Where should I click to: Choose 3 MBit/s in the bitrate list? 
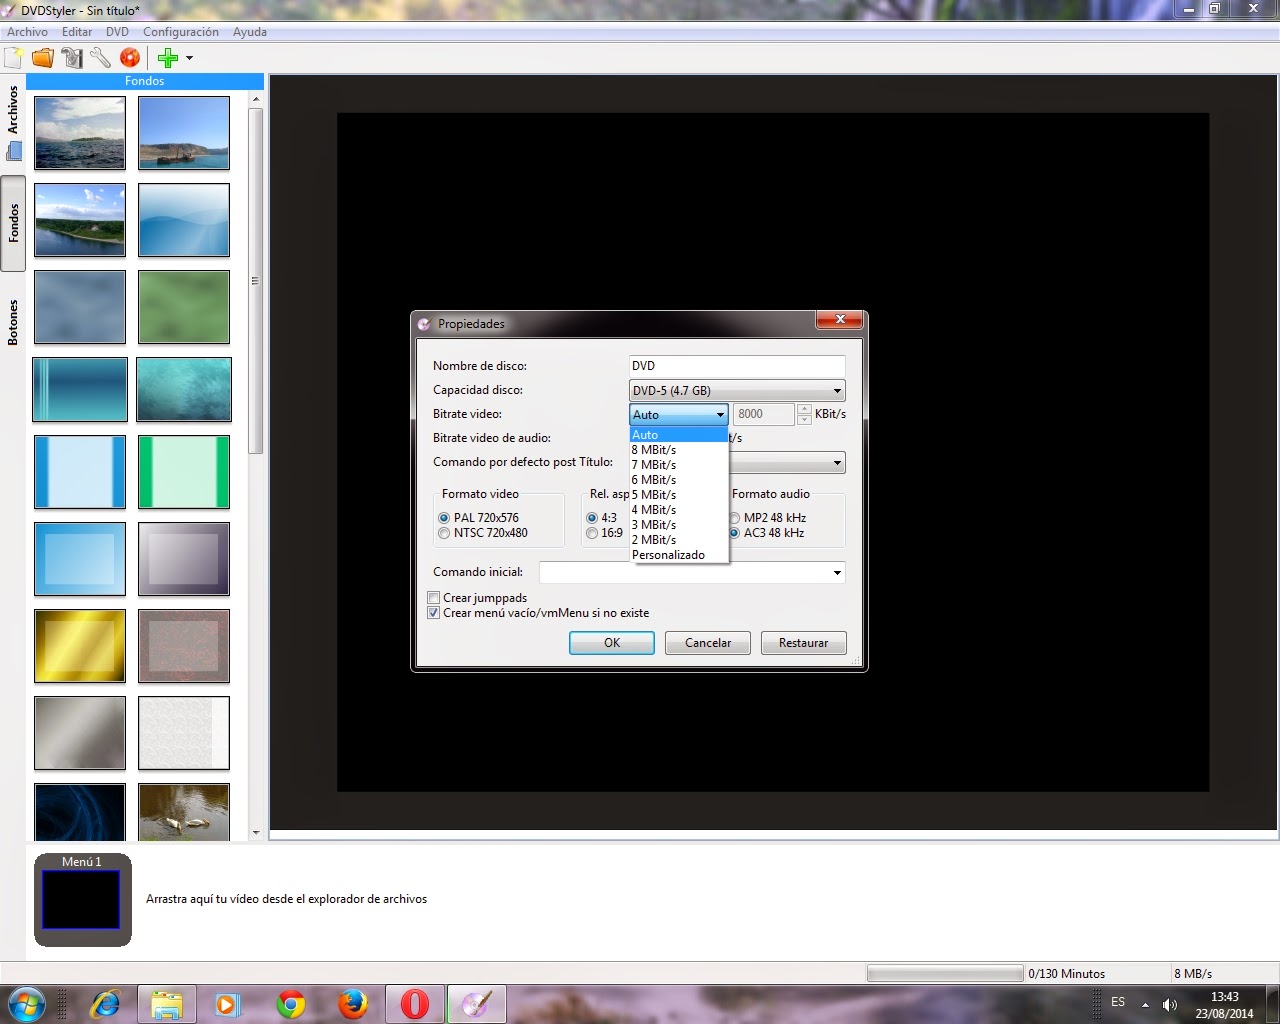(678, 525)
